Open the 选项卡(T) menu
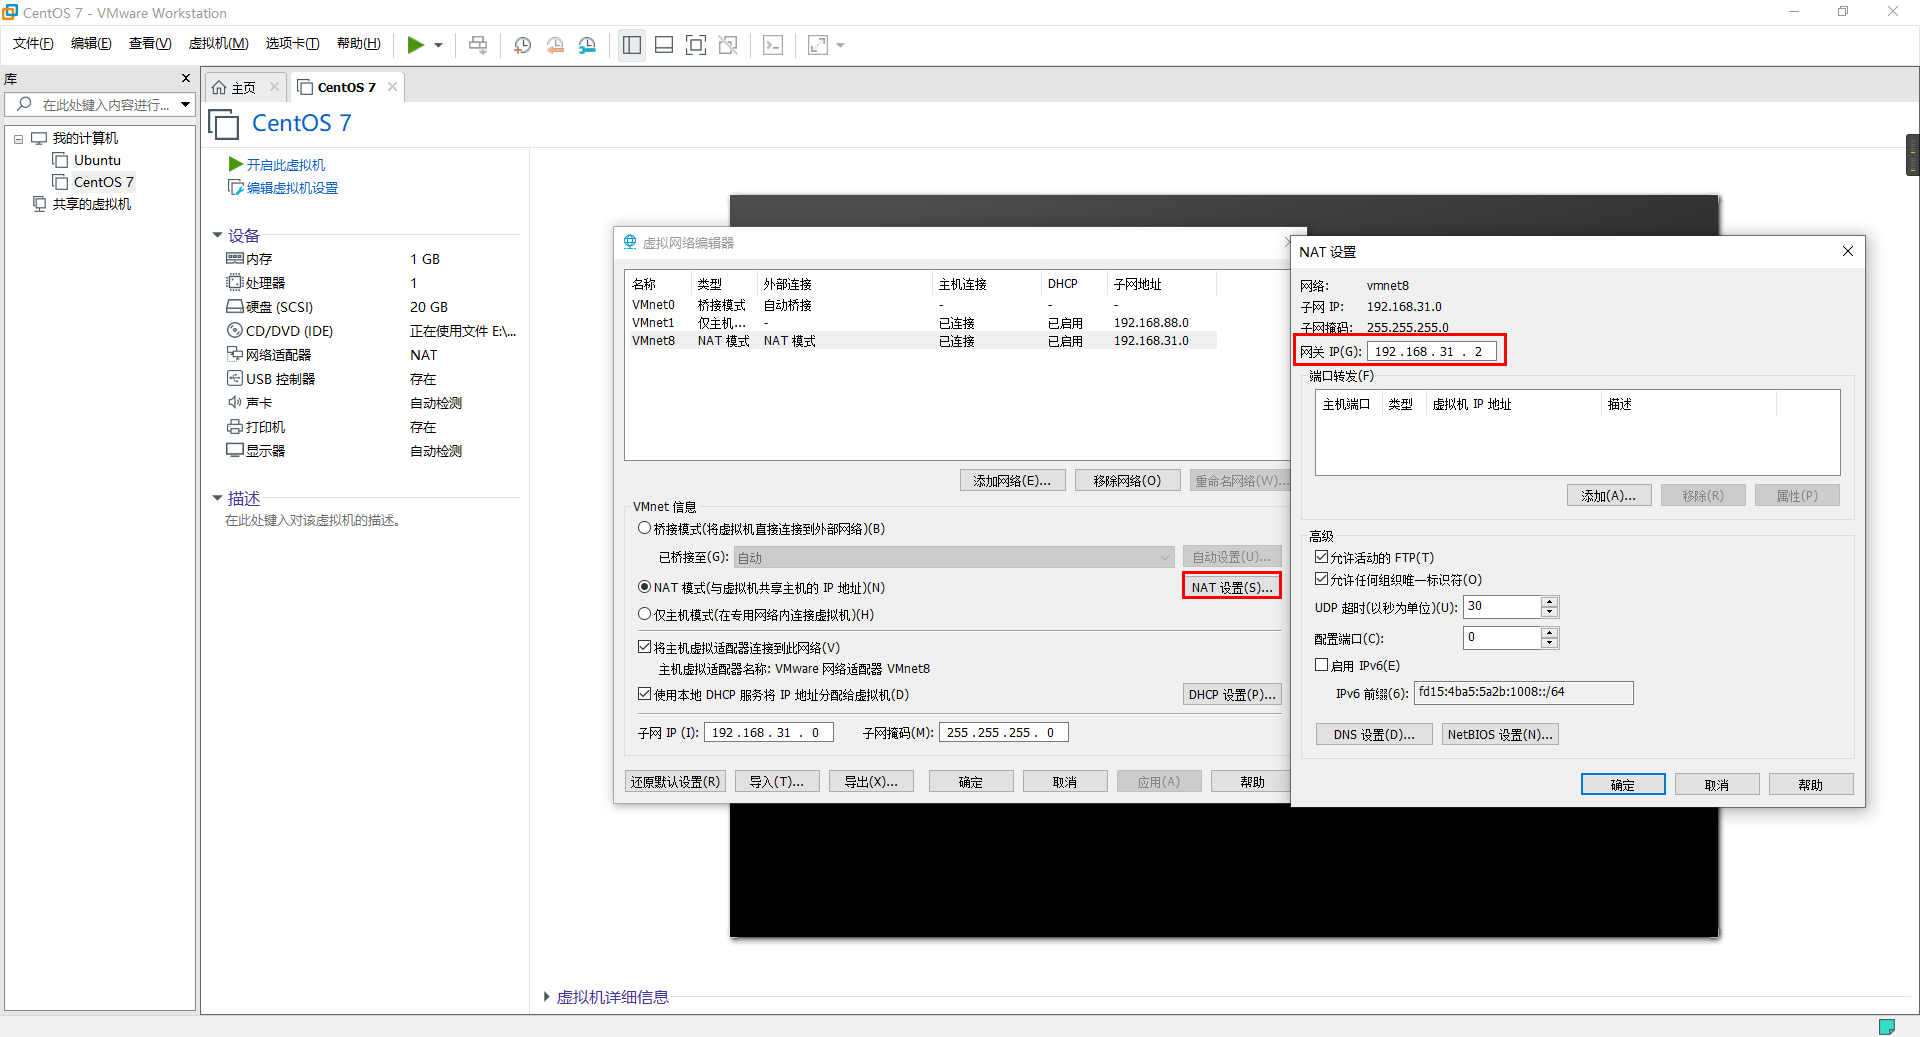 (x=292, y=43)
